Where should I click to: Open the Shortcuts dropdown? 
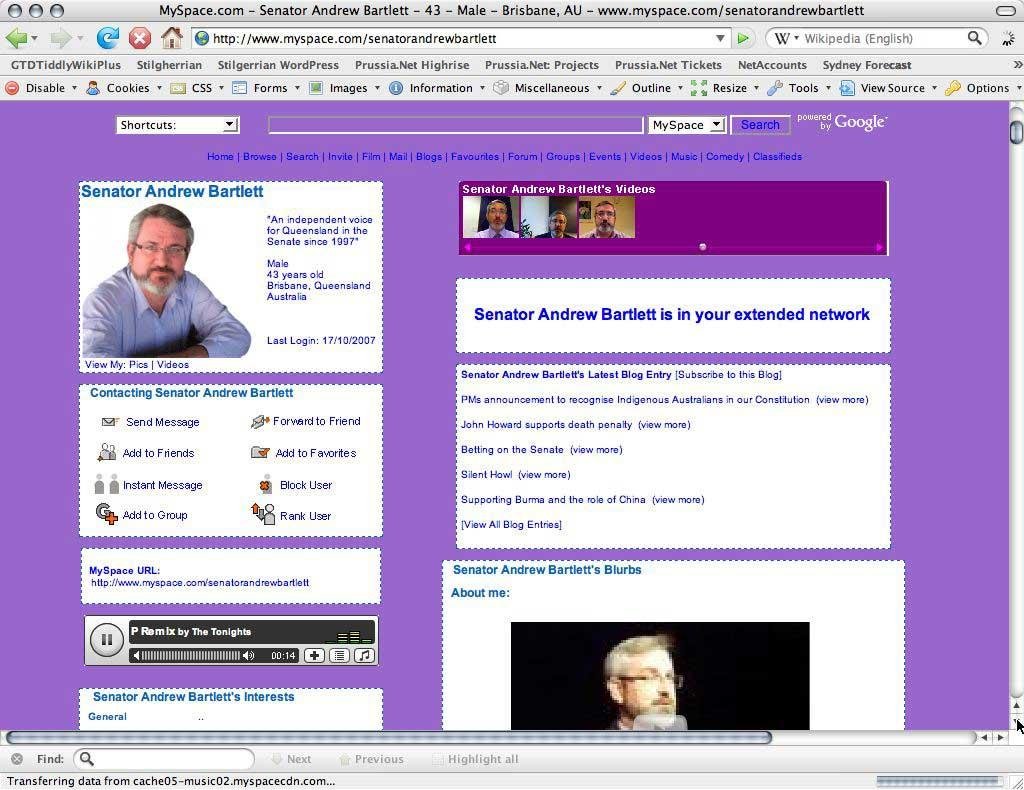(178, 125)
